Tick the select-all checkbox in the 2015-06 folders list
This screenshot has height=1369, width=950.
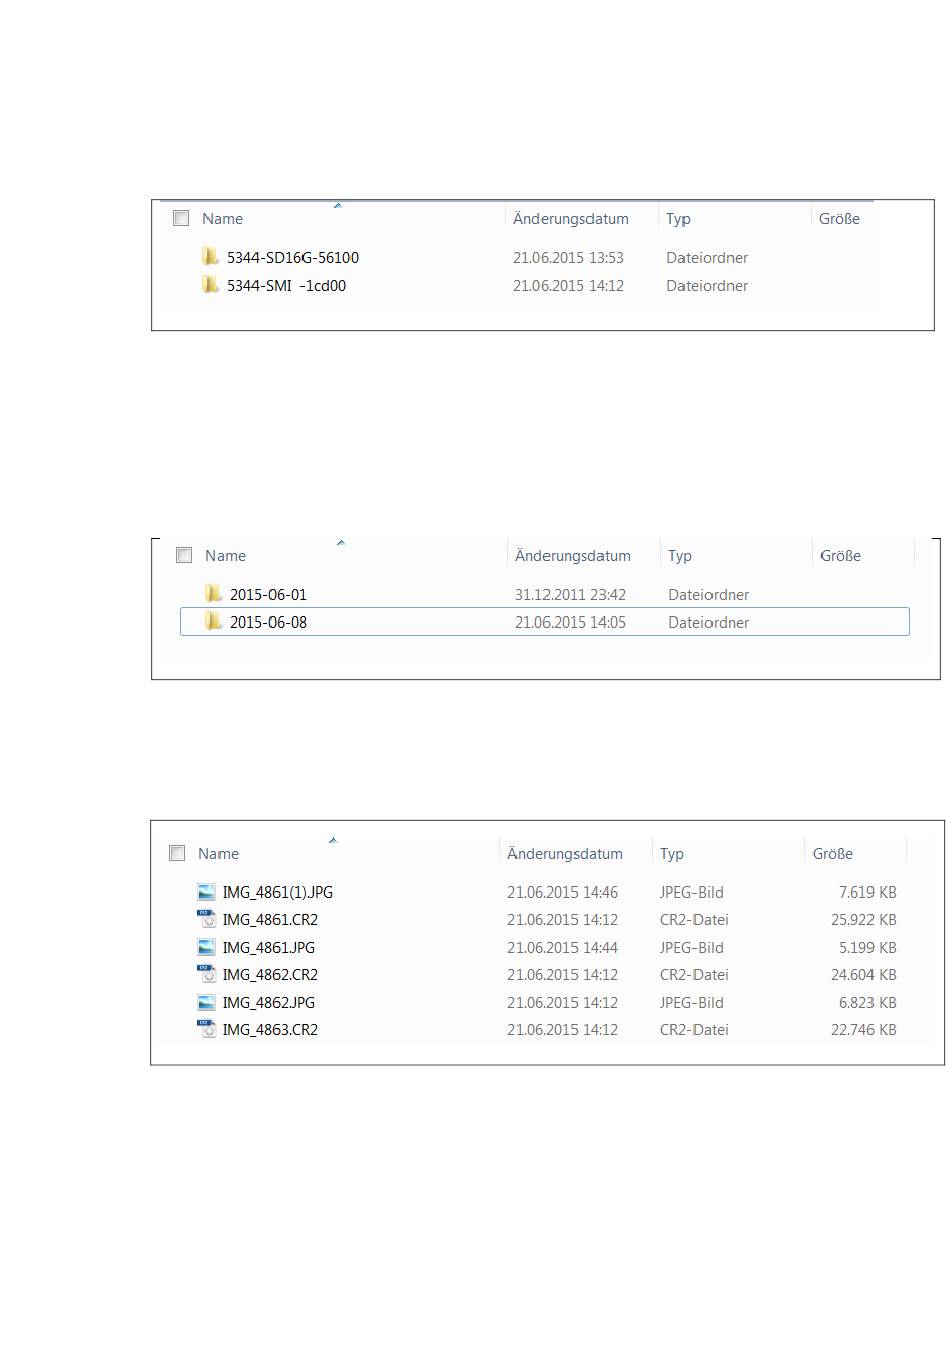click(x=184, y=555)
